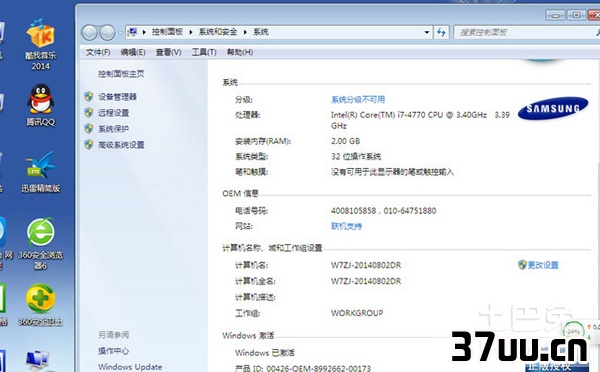
Task: Open 操作中心 in the sidebar
Action: 114,351
